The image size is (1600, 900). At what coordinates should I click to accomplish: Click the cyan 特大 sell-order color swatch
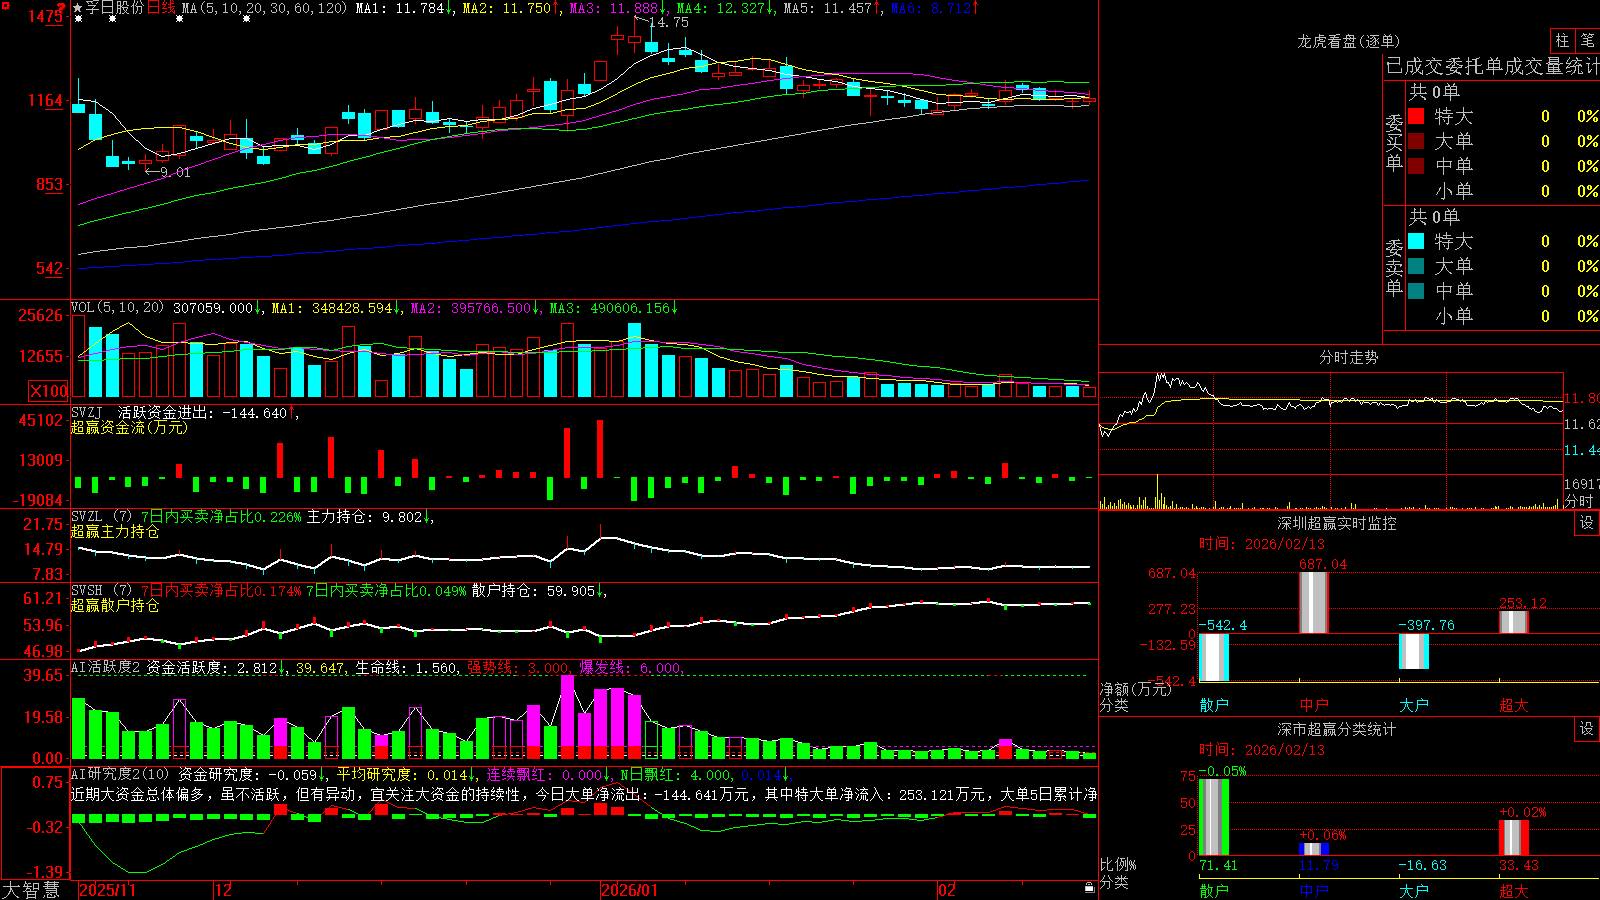(x=1416, y=241)
